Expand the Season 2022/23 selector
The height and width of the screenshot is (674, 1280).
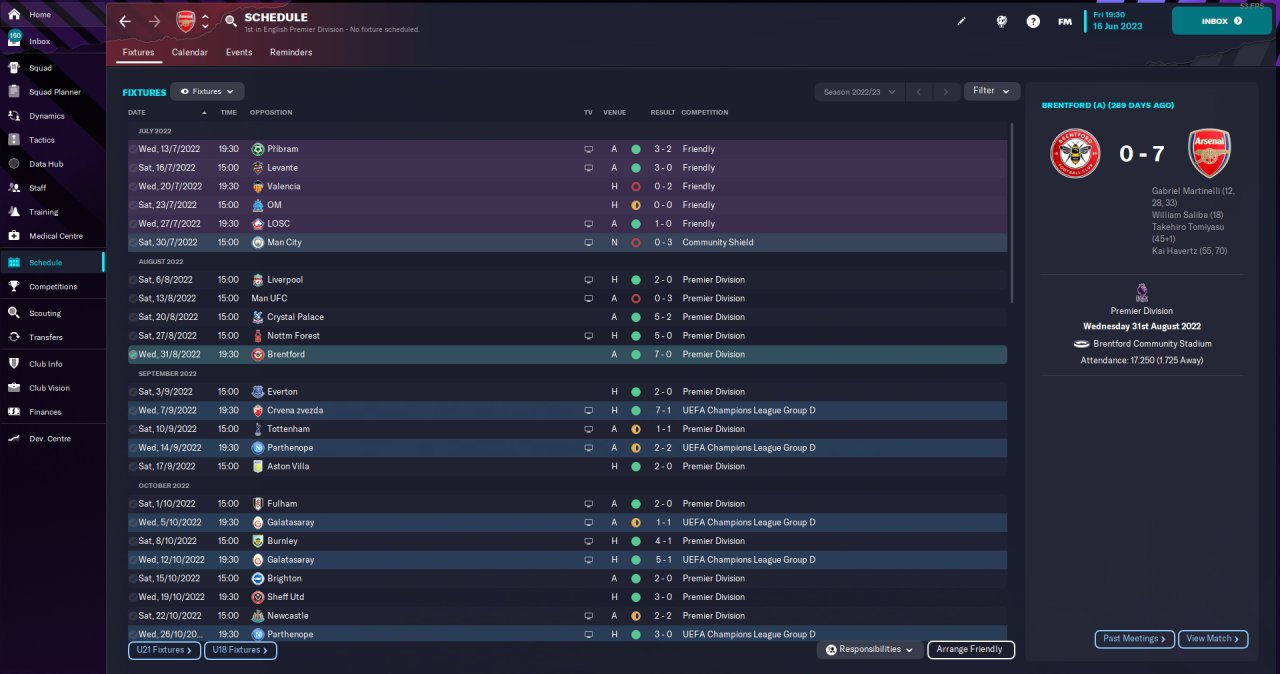click(860, 91)
